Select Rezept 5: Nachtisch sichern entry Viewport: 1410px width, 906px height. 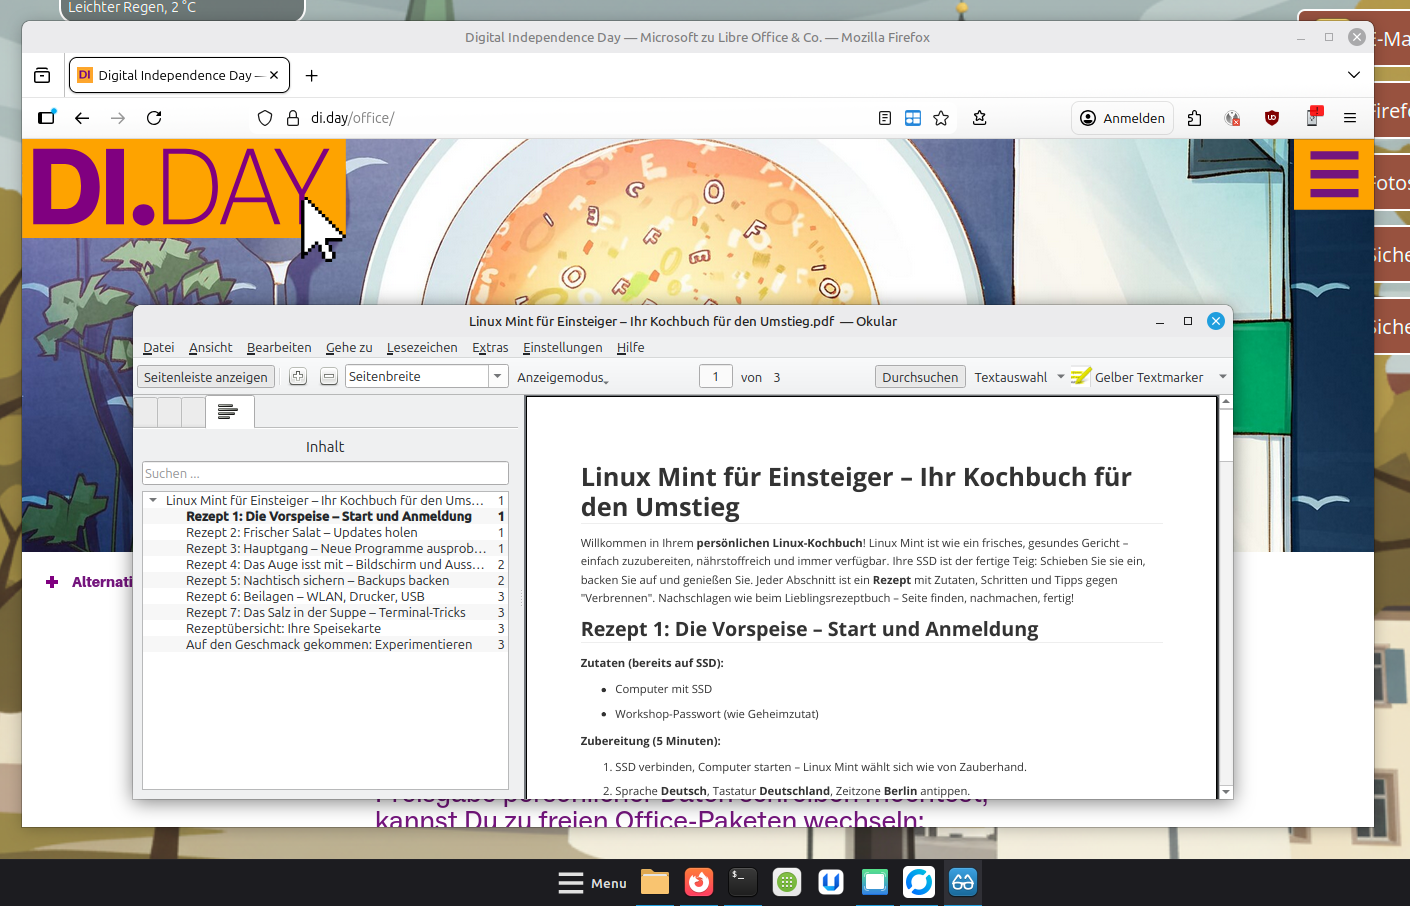point(317,580)
